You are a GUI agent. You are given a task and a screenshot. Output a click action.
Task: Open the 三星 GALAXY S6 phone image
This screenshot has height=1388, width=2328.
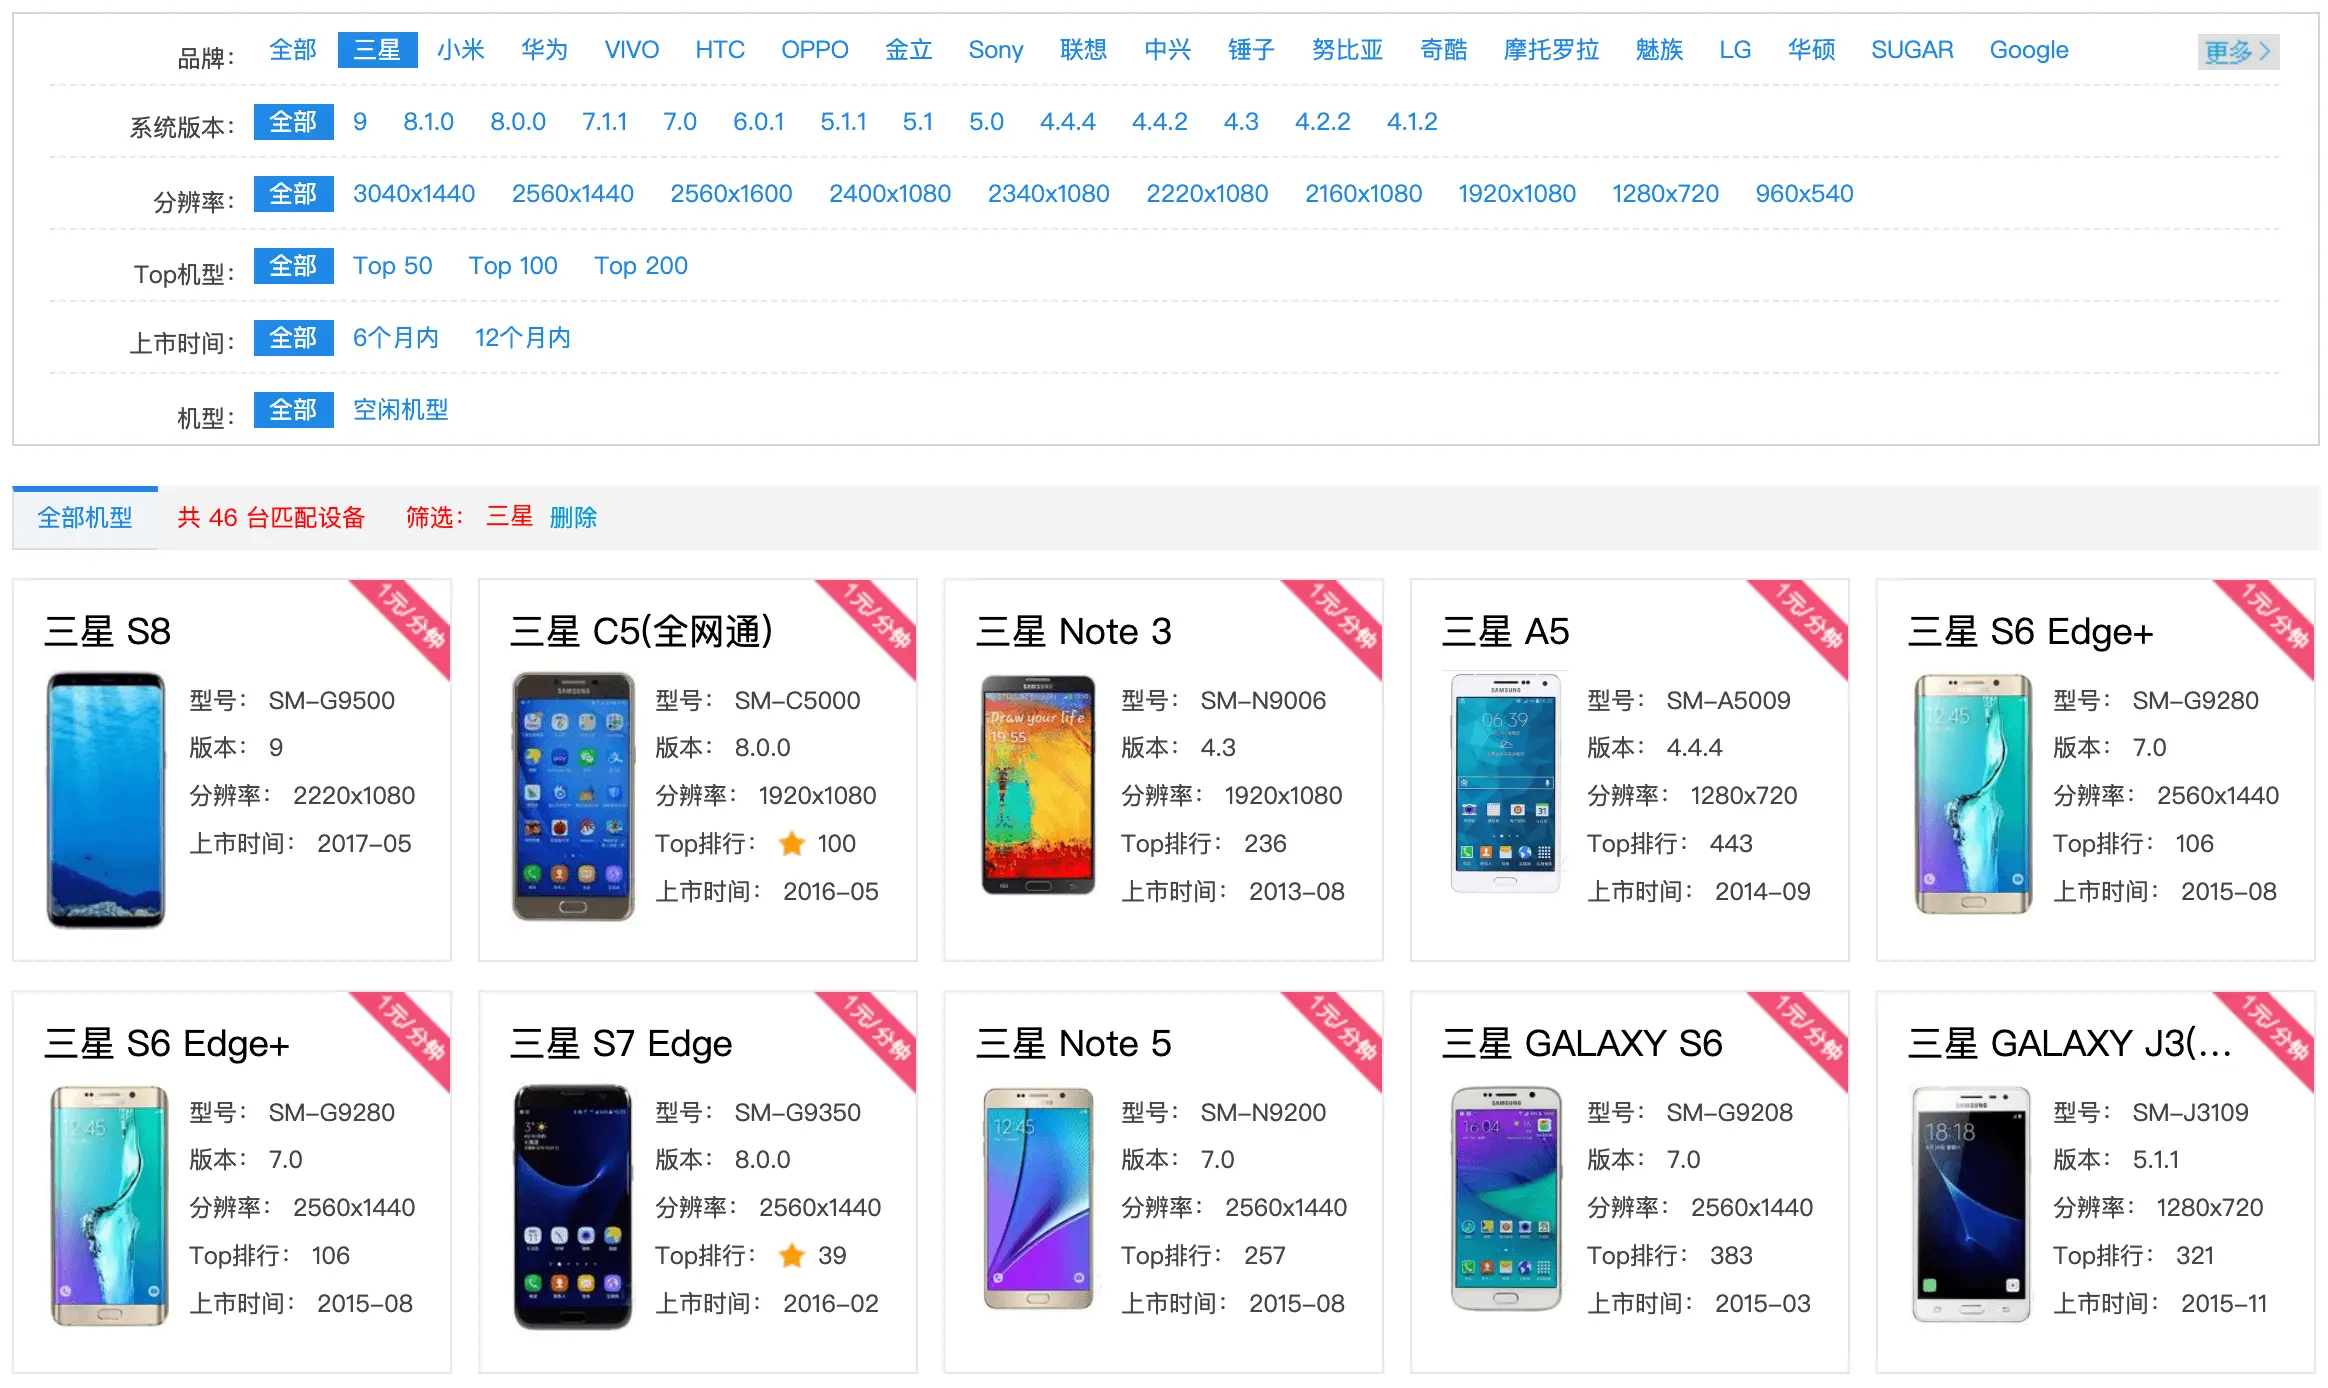click(x=1505, y=1198)
